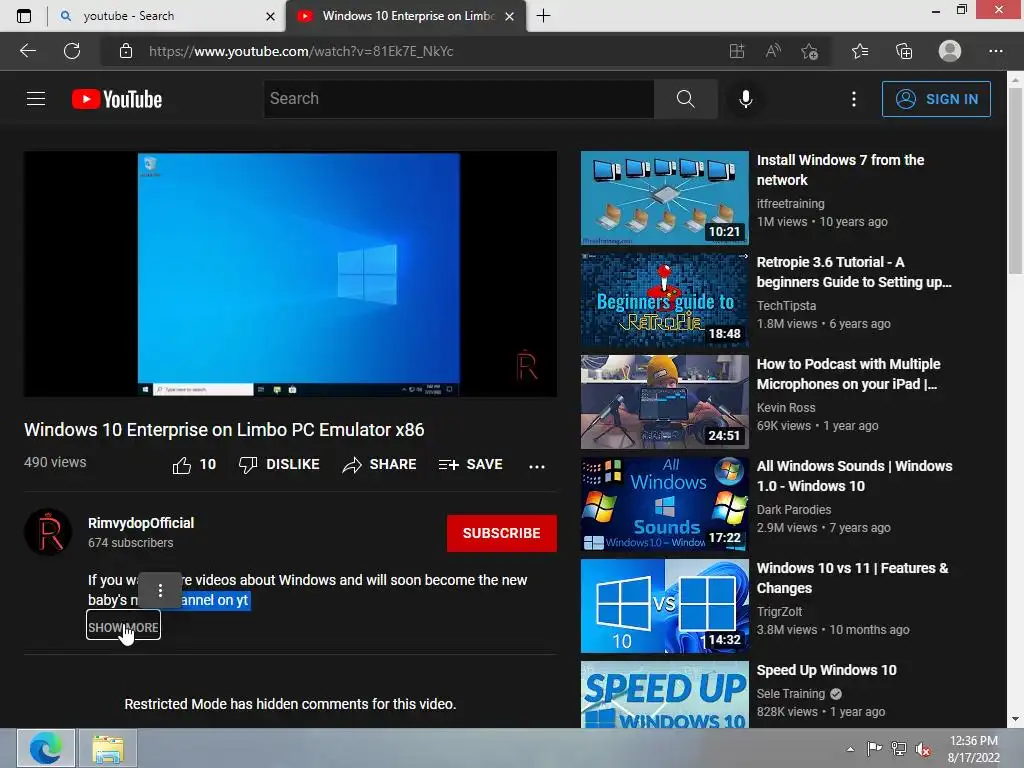
Task: Open the Favorites list icon
Action: [x=860, y=51]
